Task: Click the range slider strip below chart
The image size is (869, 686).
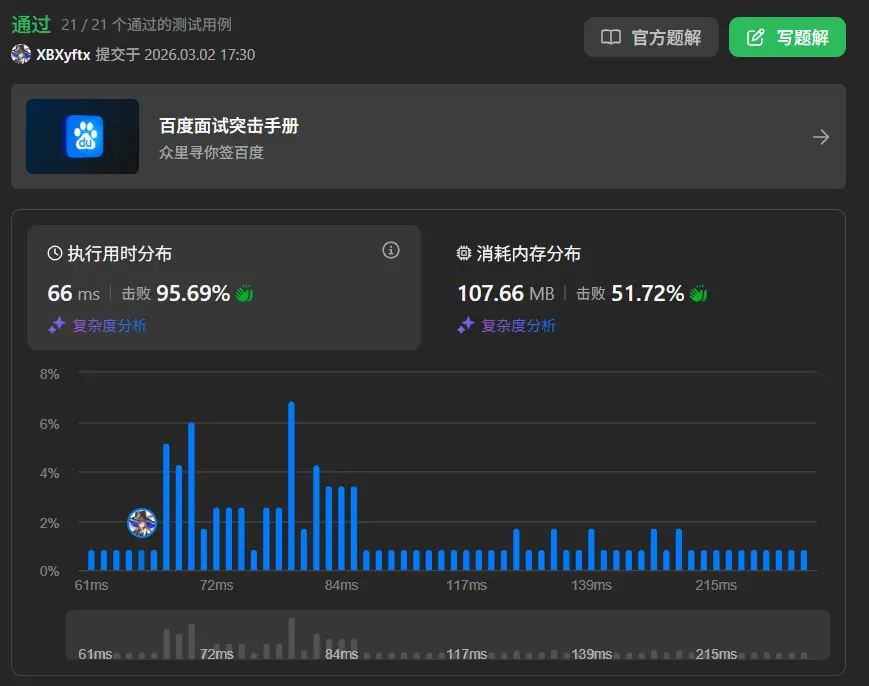Action: point(447,636)
